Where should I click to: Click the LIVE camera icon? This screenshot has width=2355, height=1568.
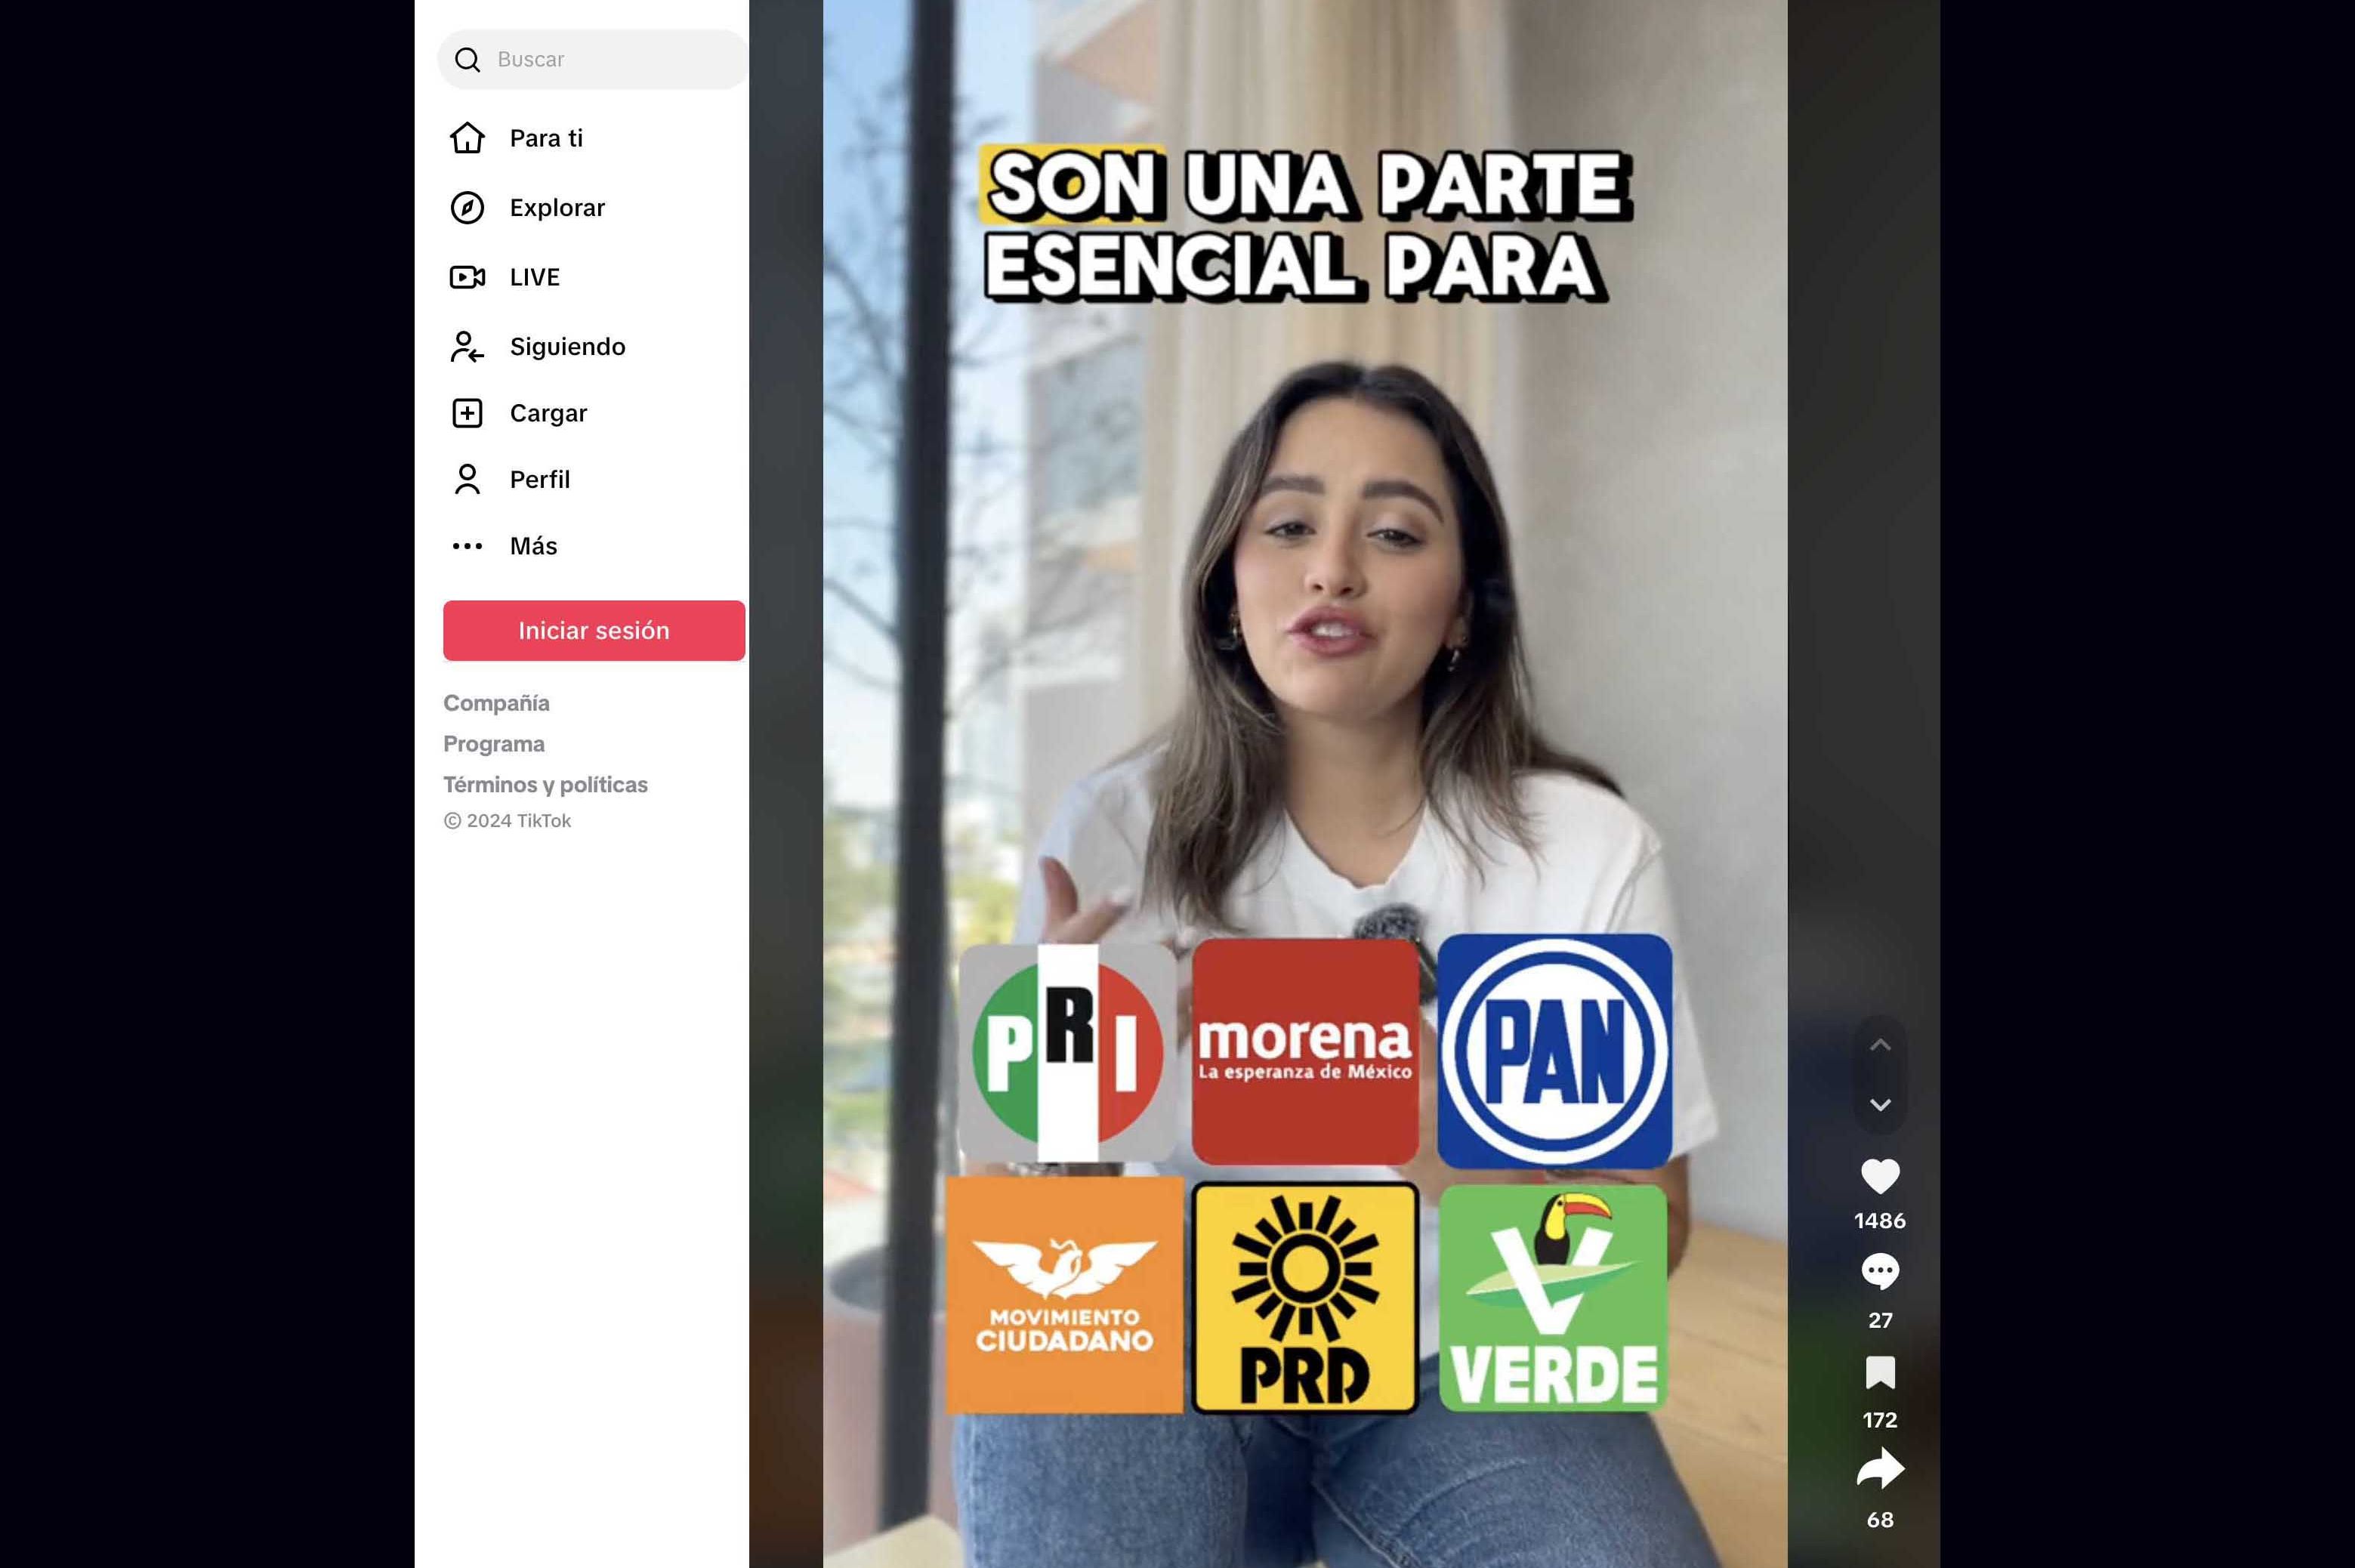point(467,277)
